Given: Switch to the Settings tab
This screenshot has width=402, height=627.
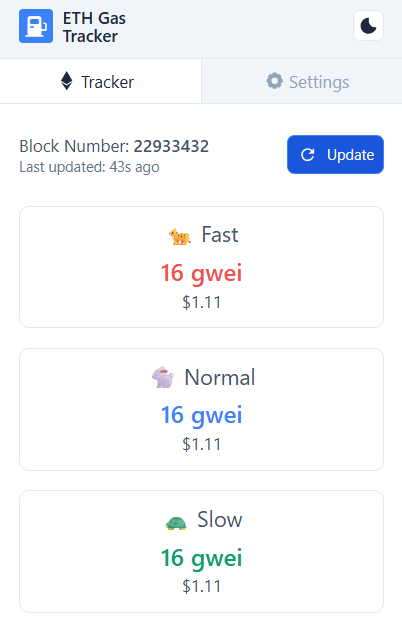Looking at the screenshot, I should (302, 81).
